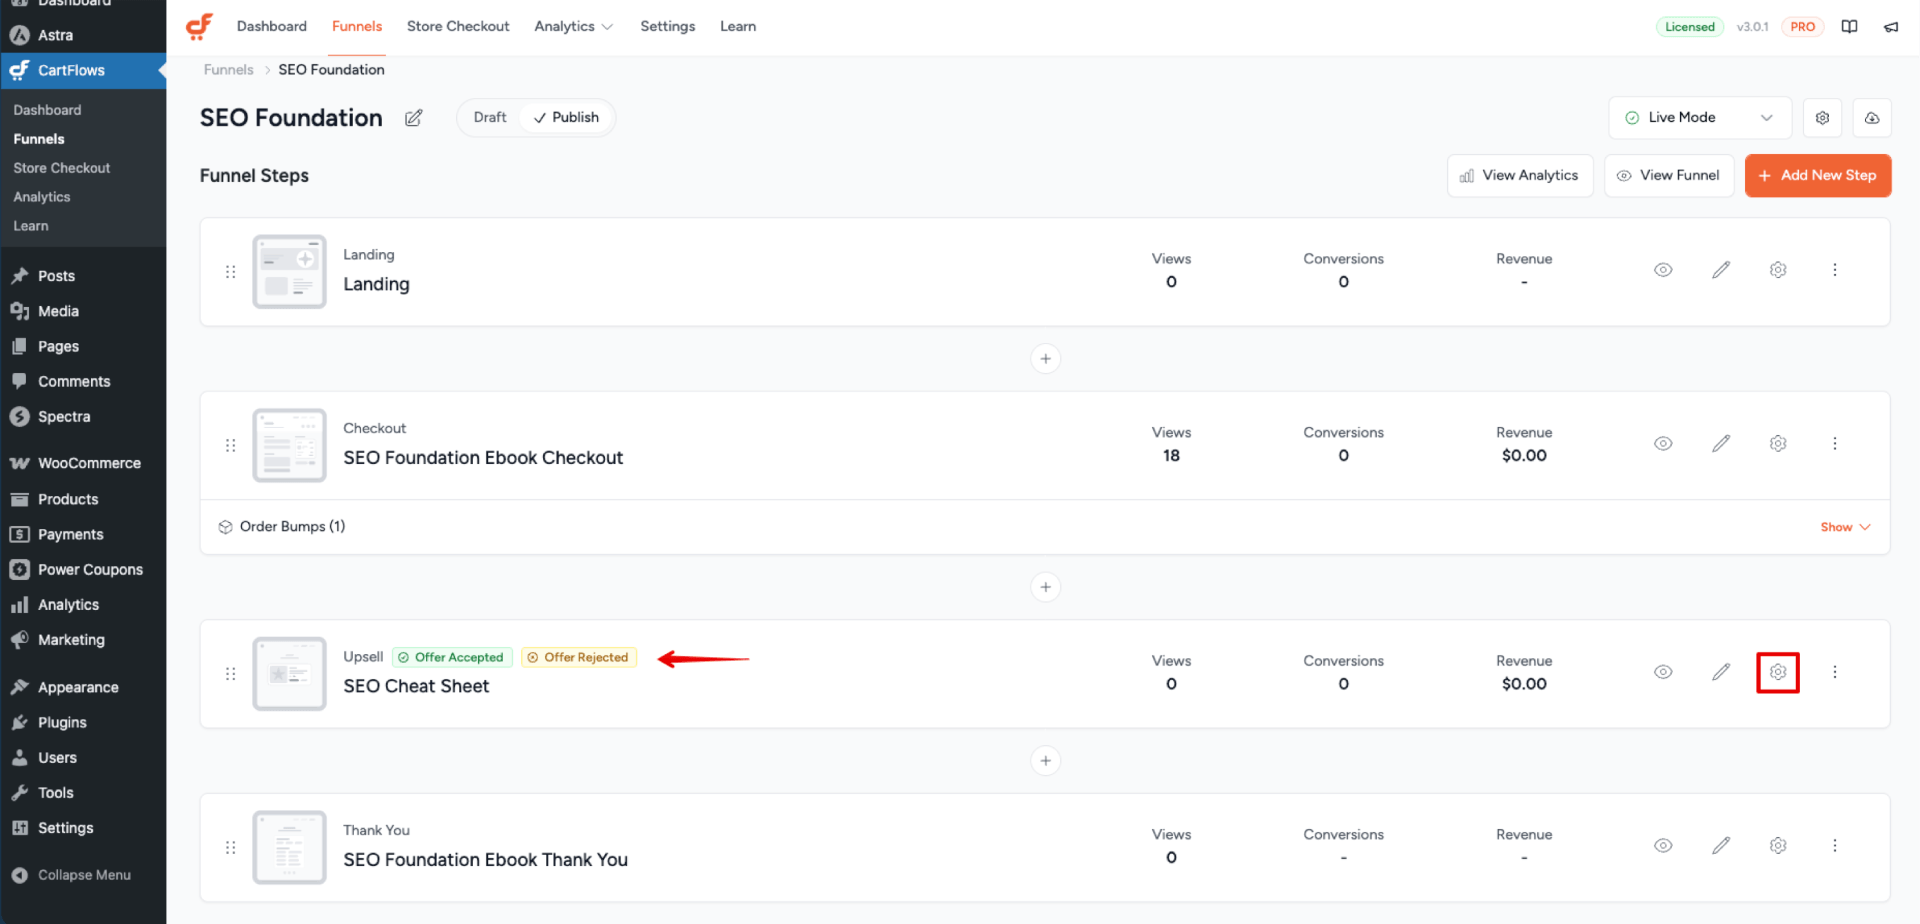This screenshot has width=1920, height=924.
Task: Select the Funnels tab in top navigation
Action: 357,27
